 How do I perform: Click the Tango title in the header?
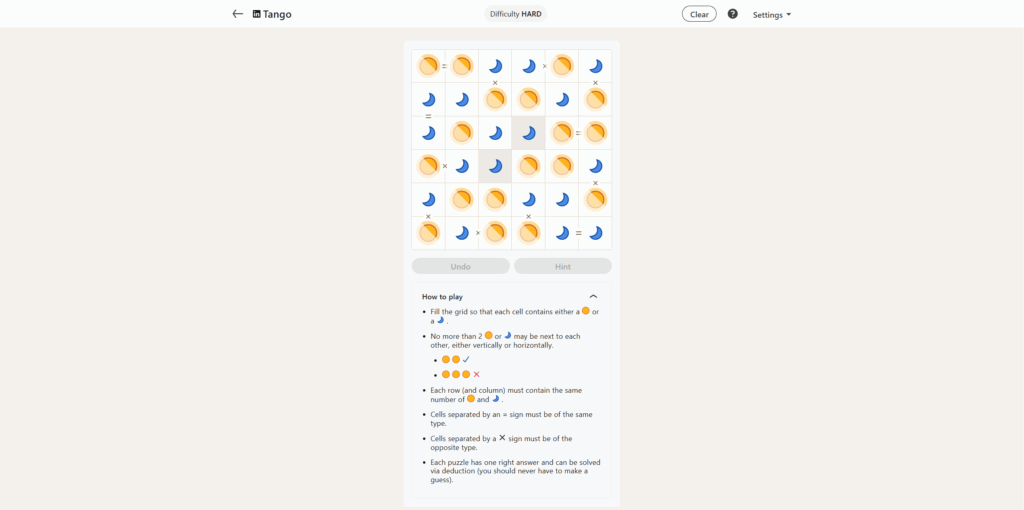coord(277,14)
